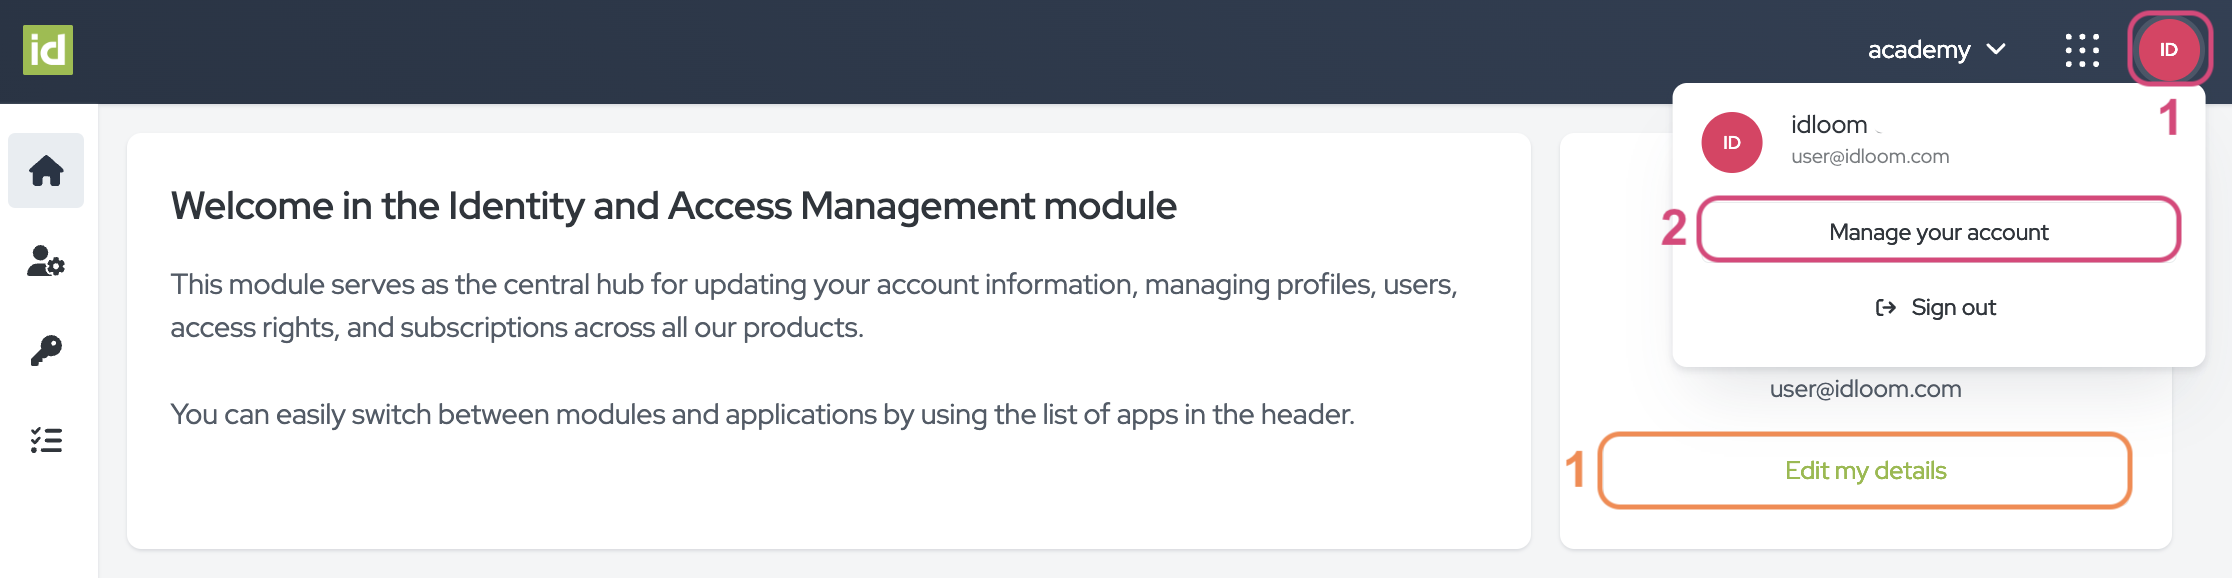Click idloom name in account popup
2232x578 pixels.
(1829, 125)
